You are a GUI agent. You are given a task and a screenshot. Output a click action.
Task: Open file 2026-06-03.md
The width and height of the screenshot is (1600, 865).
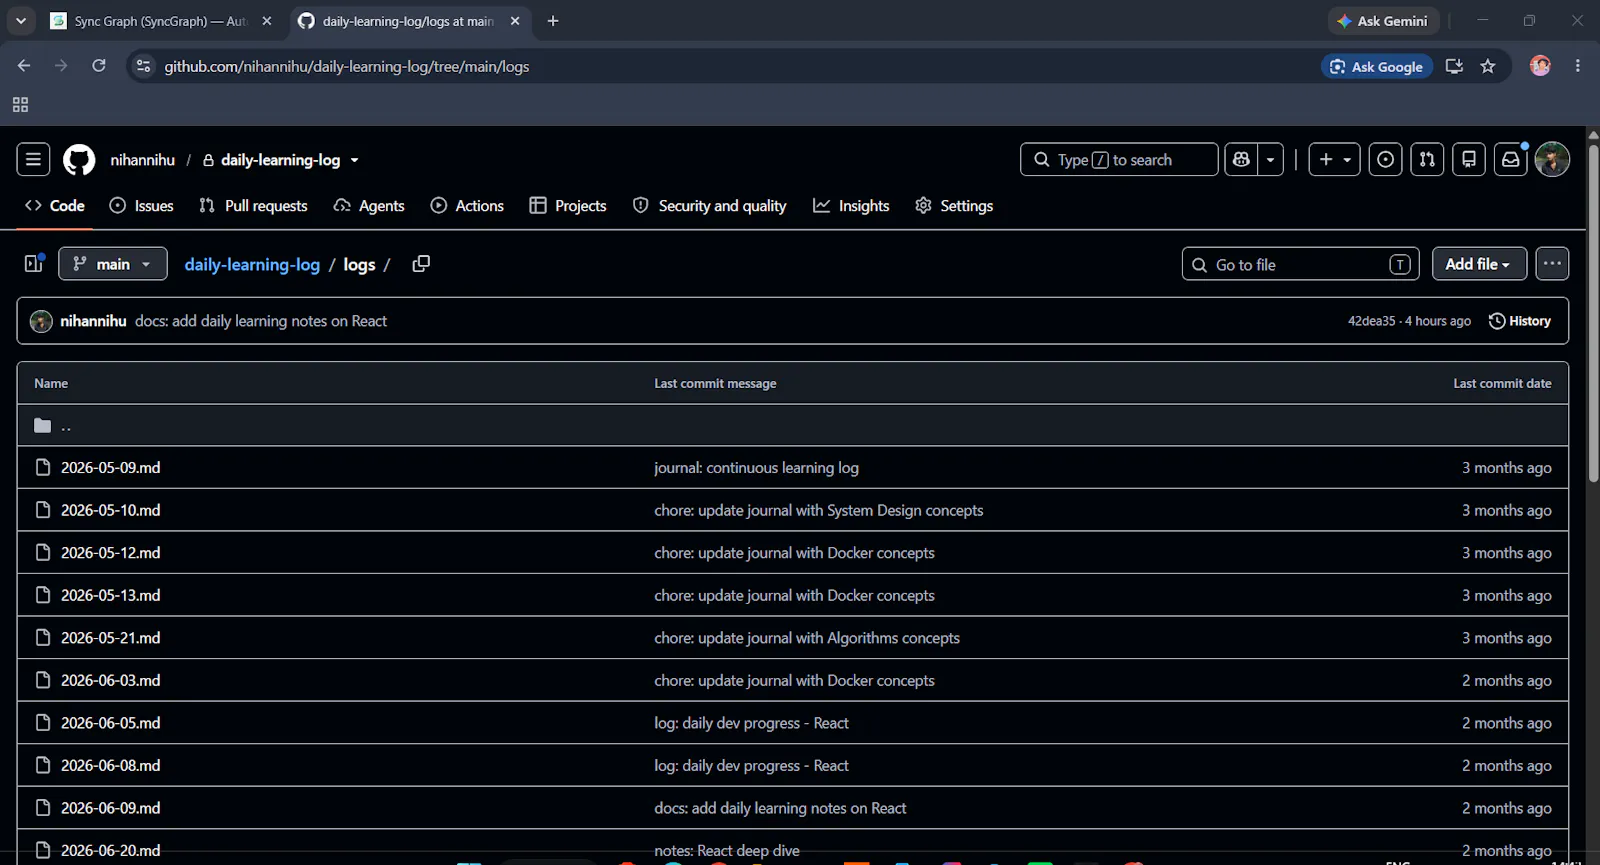pyautogui.click(x=110, y=680)
